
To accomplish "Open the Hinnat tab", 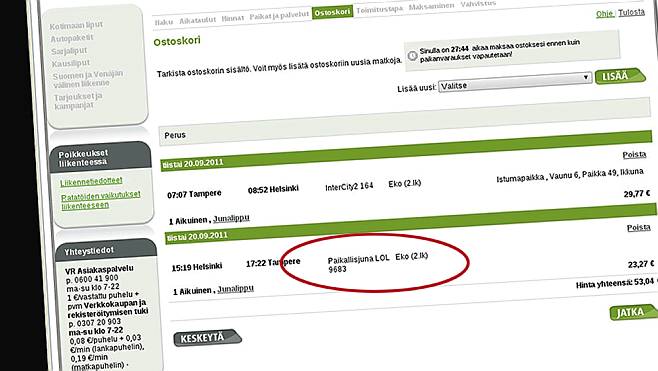I will (232, 18).
